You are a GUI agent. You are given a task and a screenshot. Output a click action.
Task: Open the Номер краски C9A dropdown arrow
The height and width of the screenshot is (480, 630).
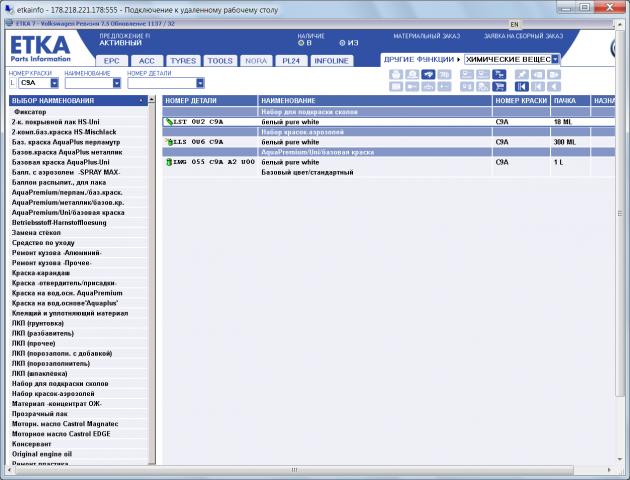pyautogui.click(x=54, y=83)
